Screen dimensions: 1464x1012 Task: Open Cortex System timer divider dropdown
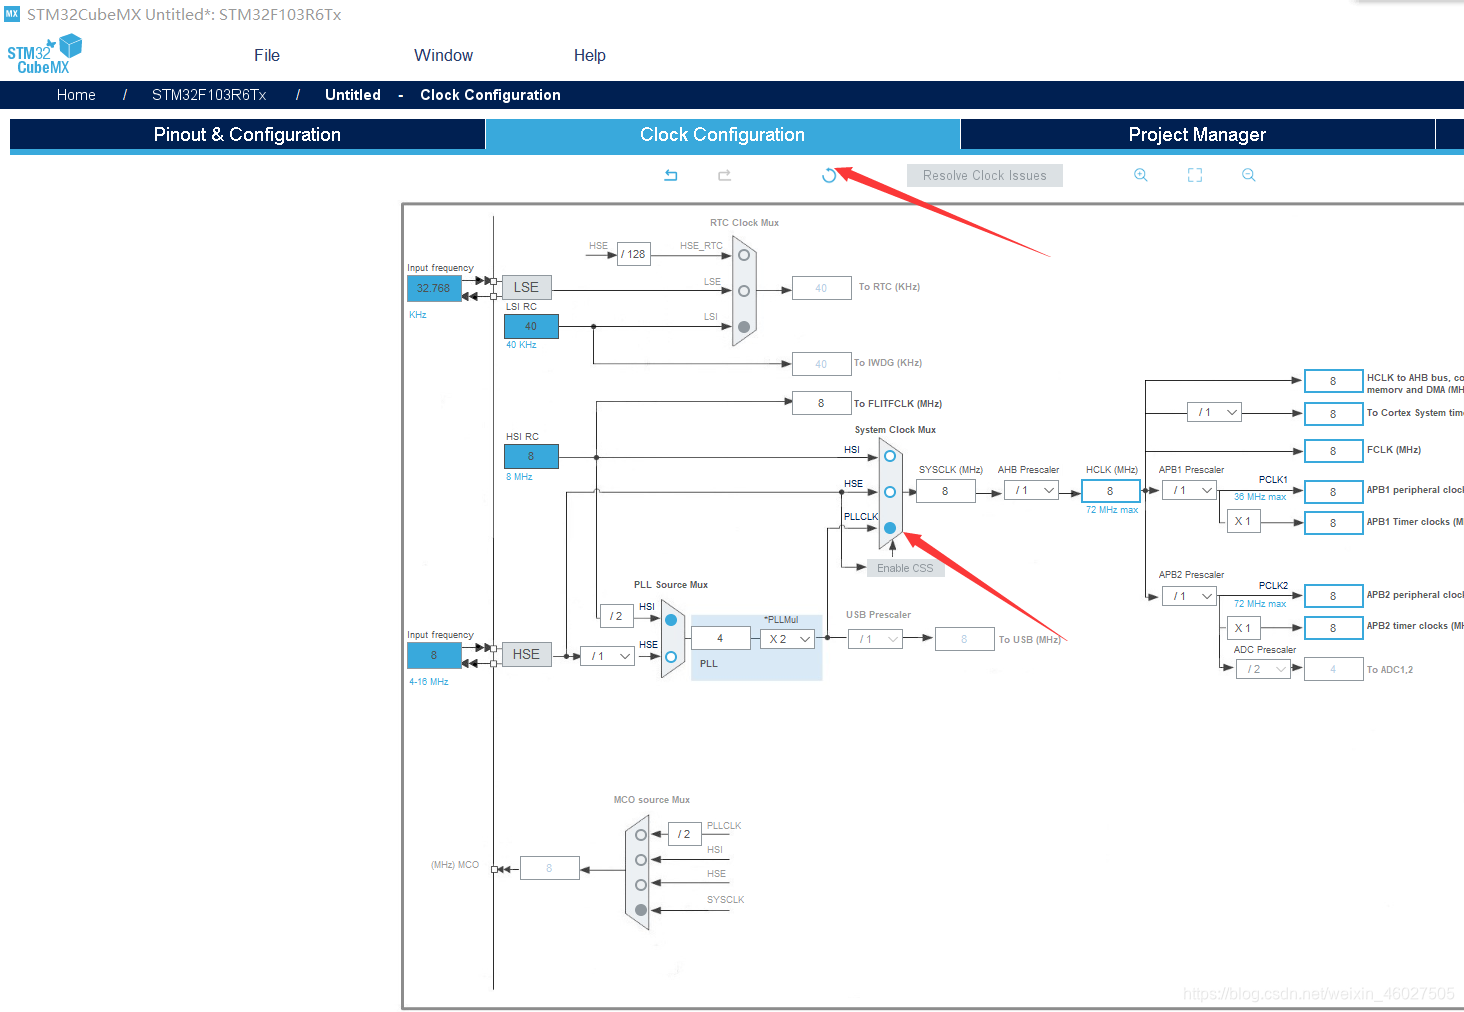click(x=1214, y=412)
